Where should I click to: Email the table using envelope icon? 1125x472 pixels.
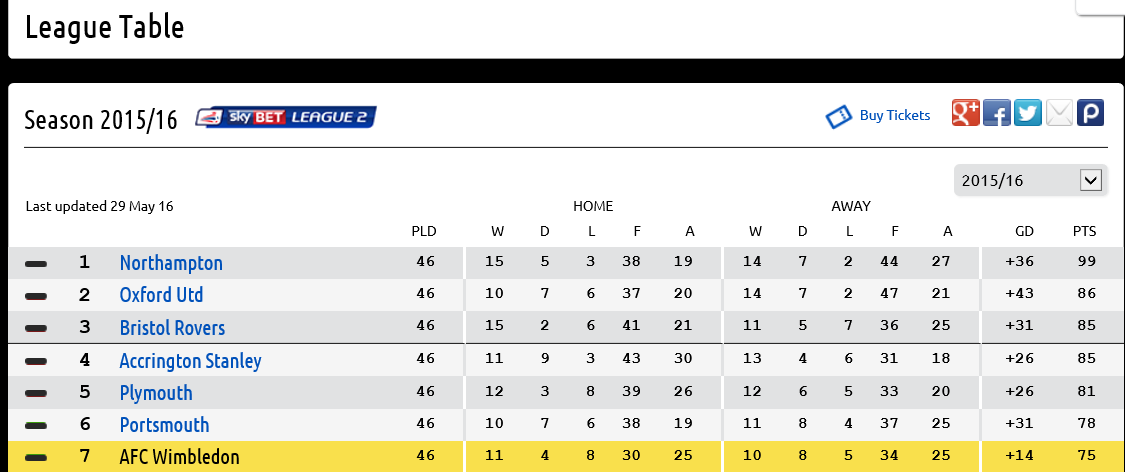tap(1059, 113)
